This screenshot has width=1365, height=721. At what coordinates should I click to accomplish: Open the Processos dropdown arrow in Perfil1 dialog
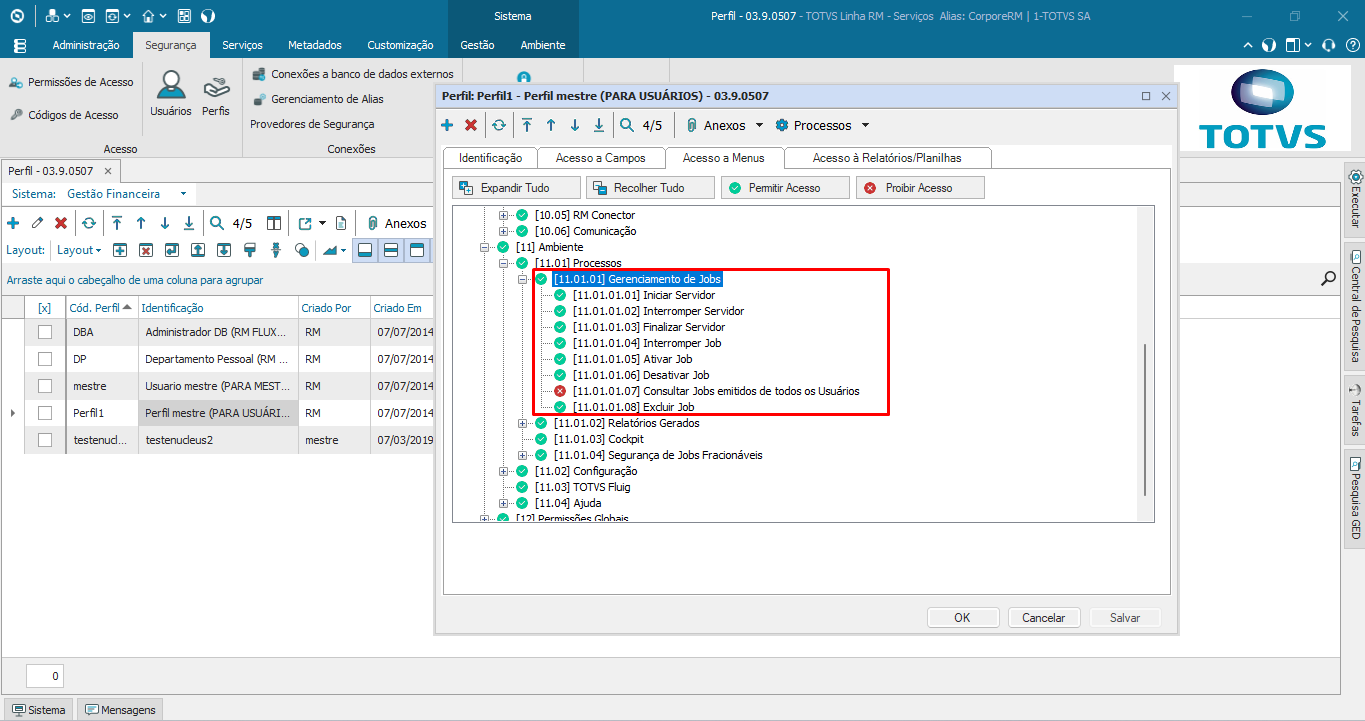(x=865, y=126)
